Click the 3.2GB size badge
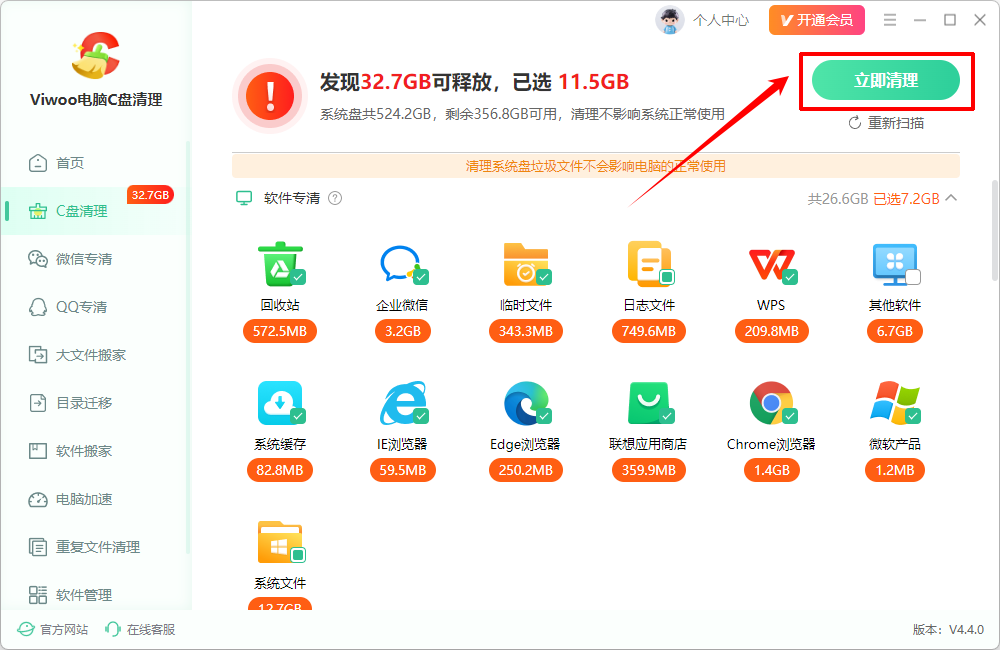This screenshot has width=1000, height=650. pos(403,331)
